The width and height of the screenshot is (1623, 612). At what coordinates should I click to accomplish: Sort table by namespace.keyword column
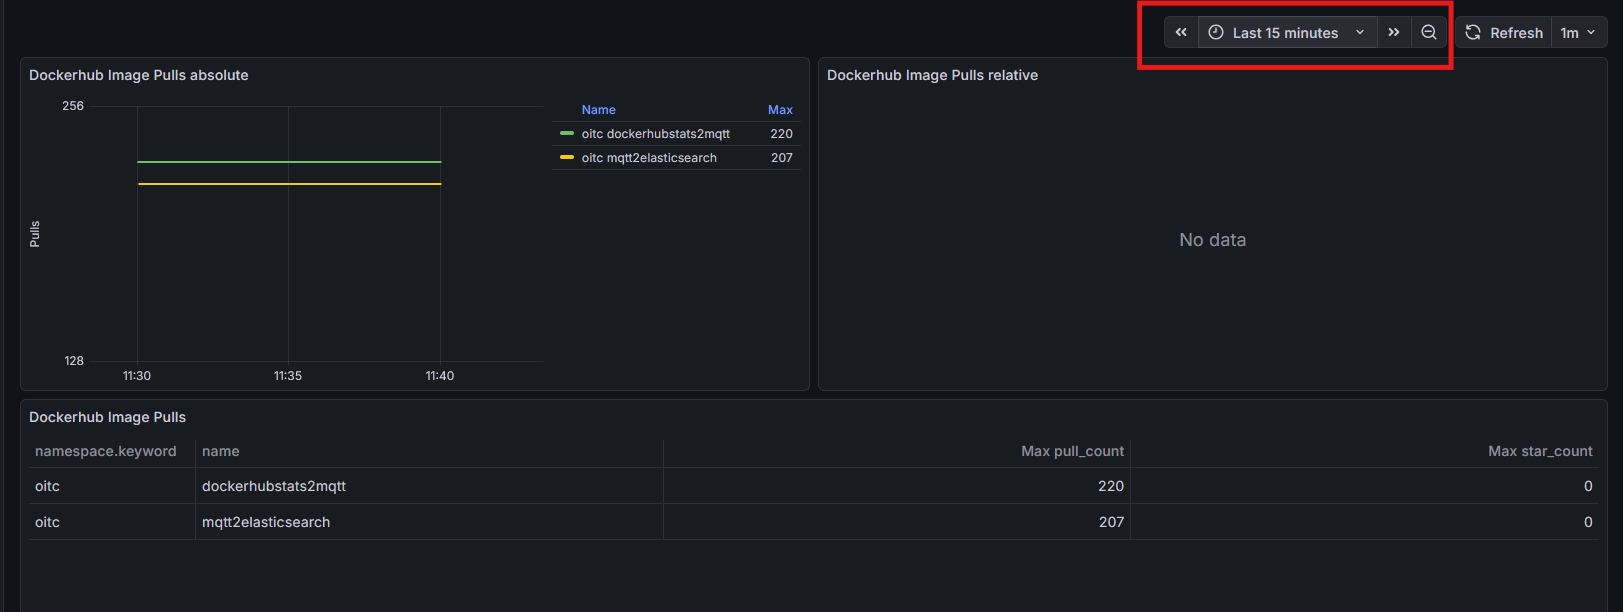click(106, 452)
